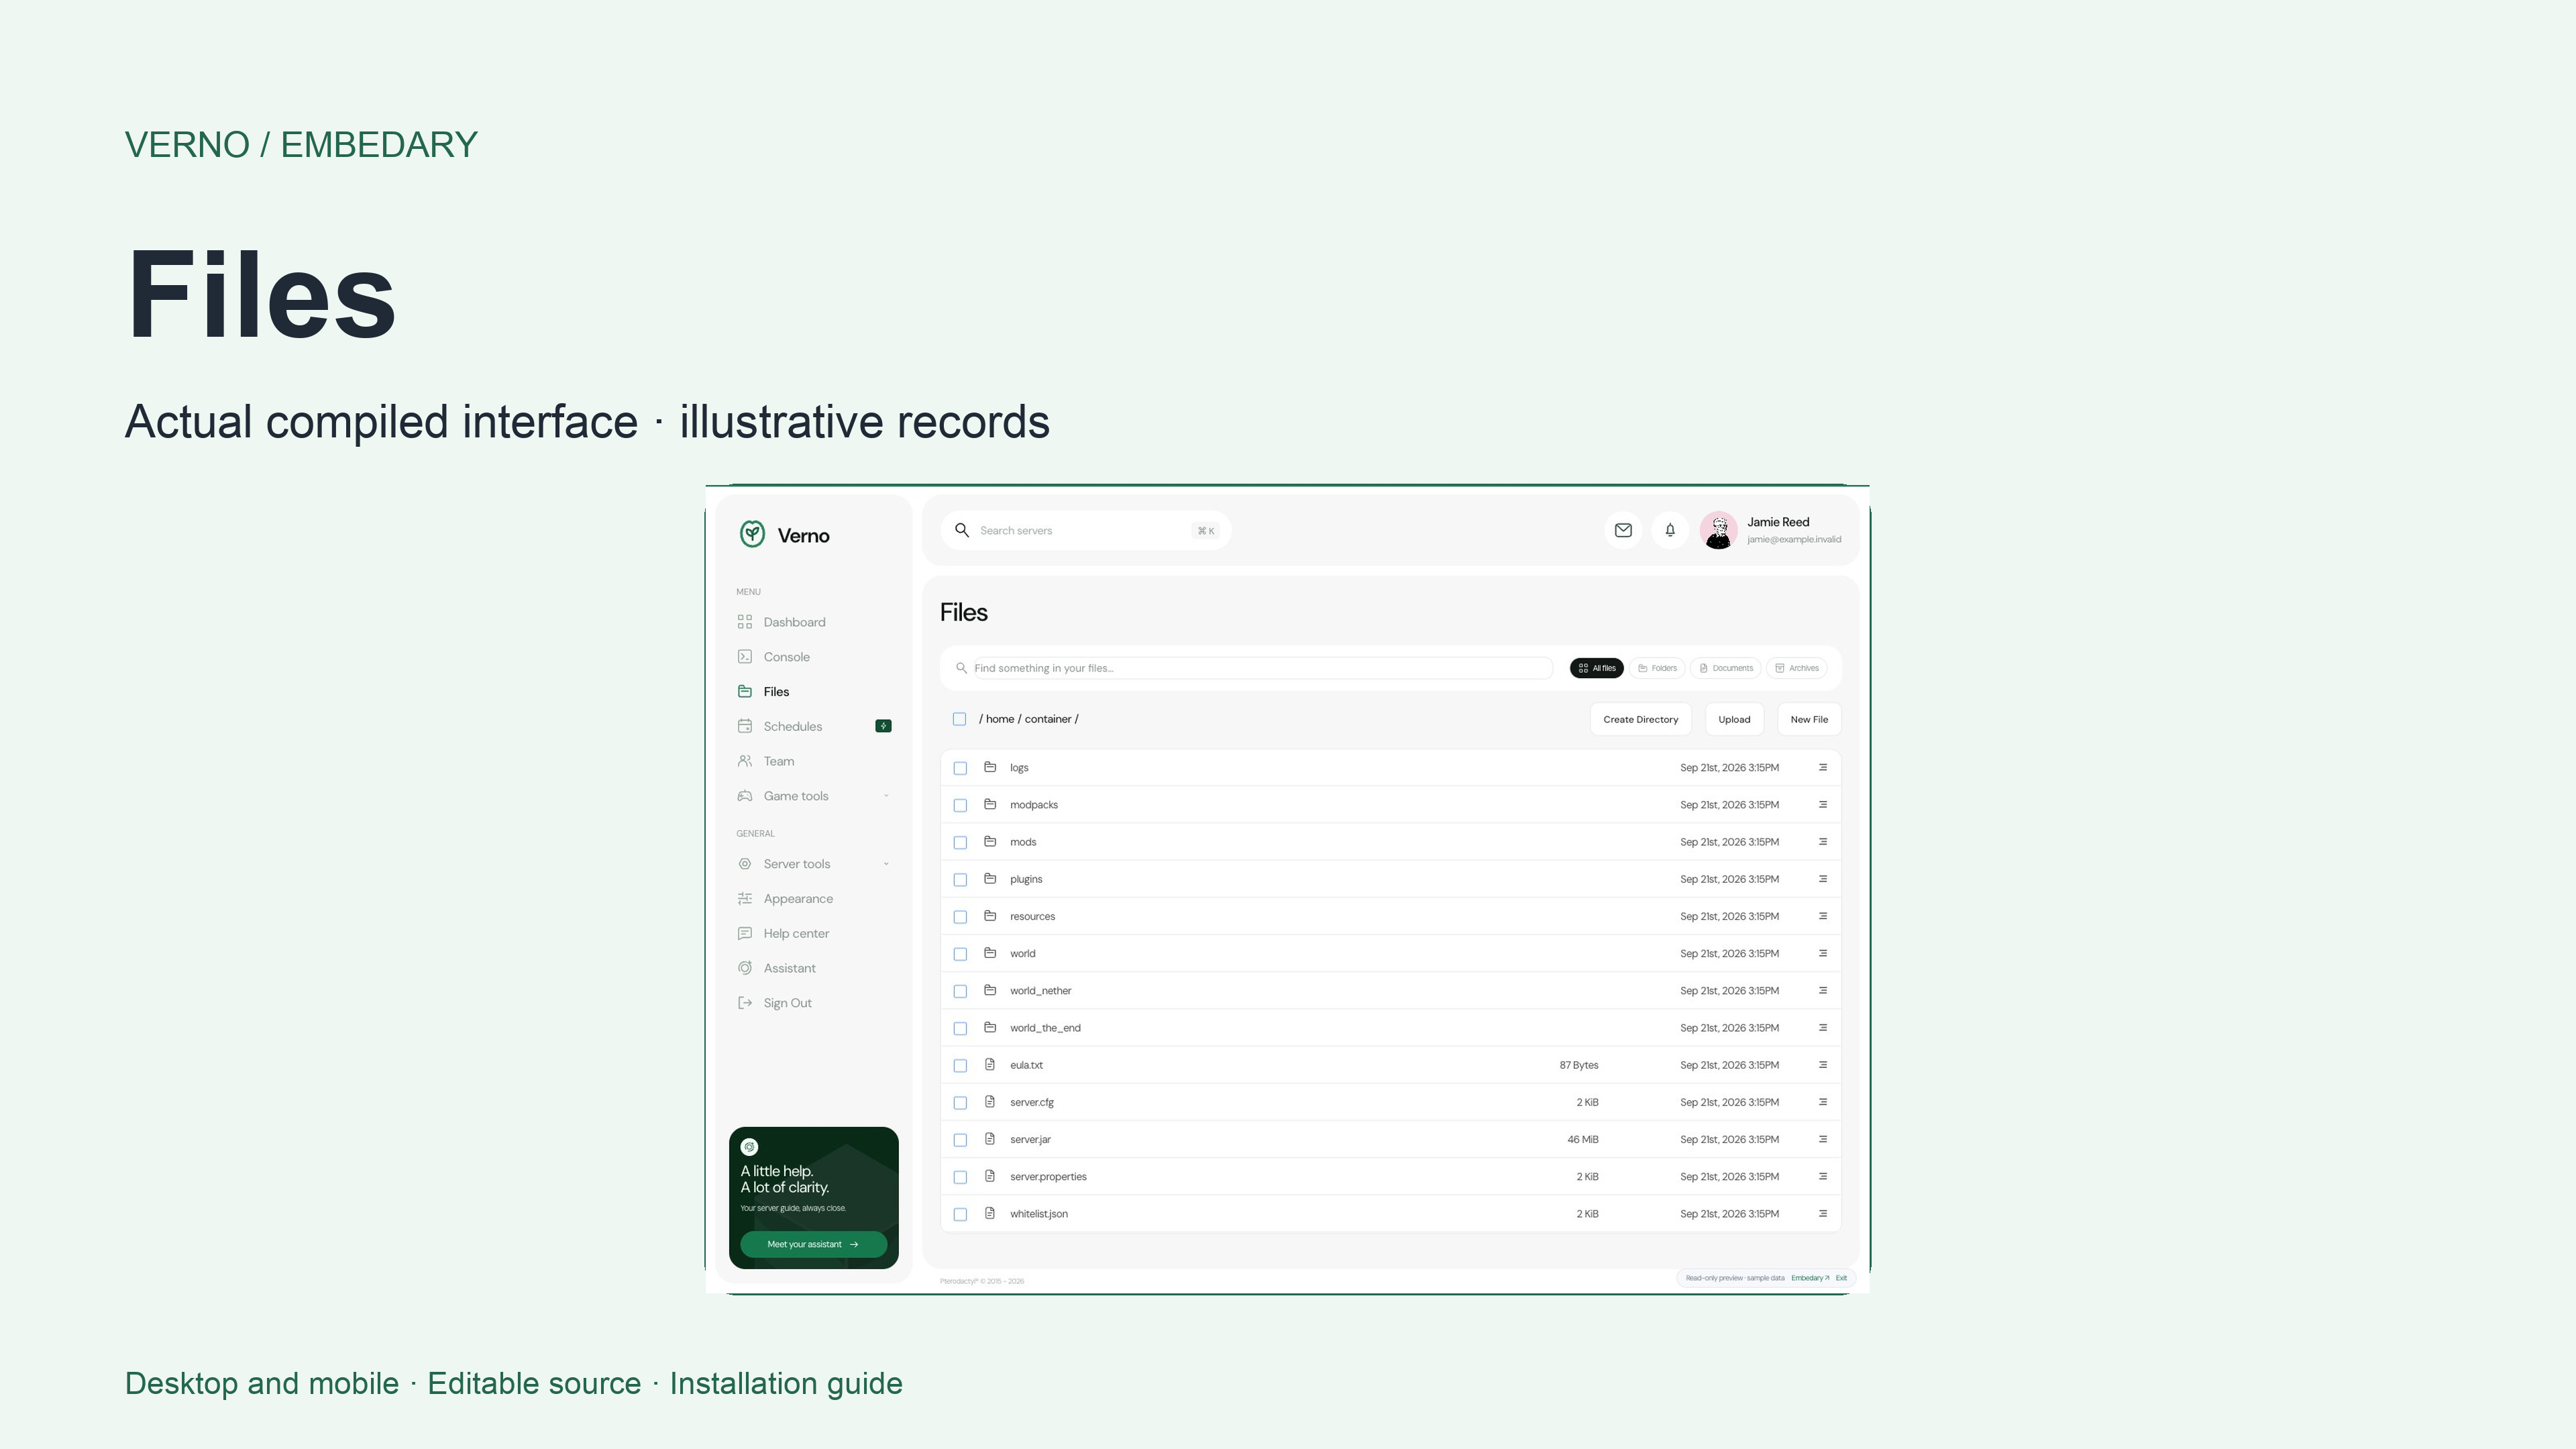
Task: Open the row menu for world_nether
Action: click(1822, 991)
